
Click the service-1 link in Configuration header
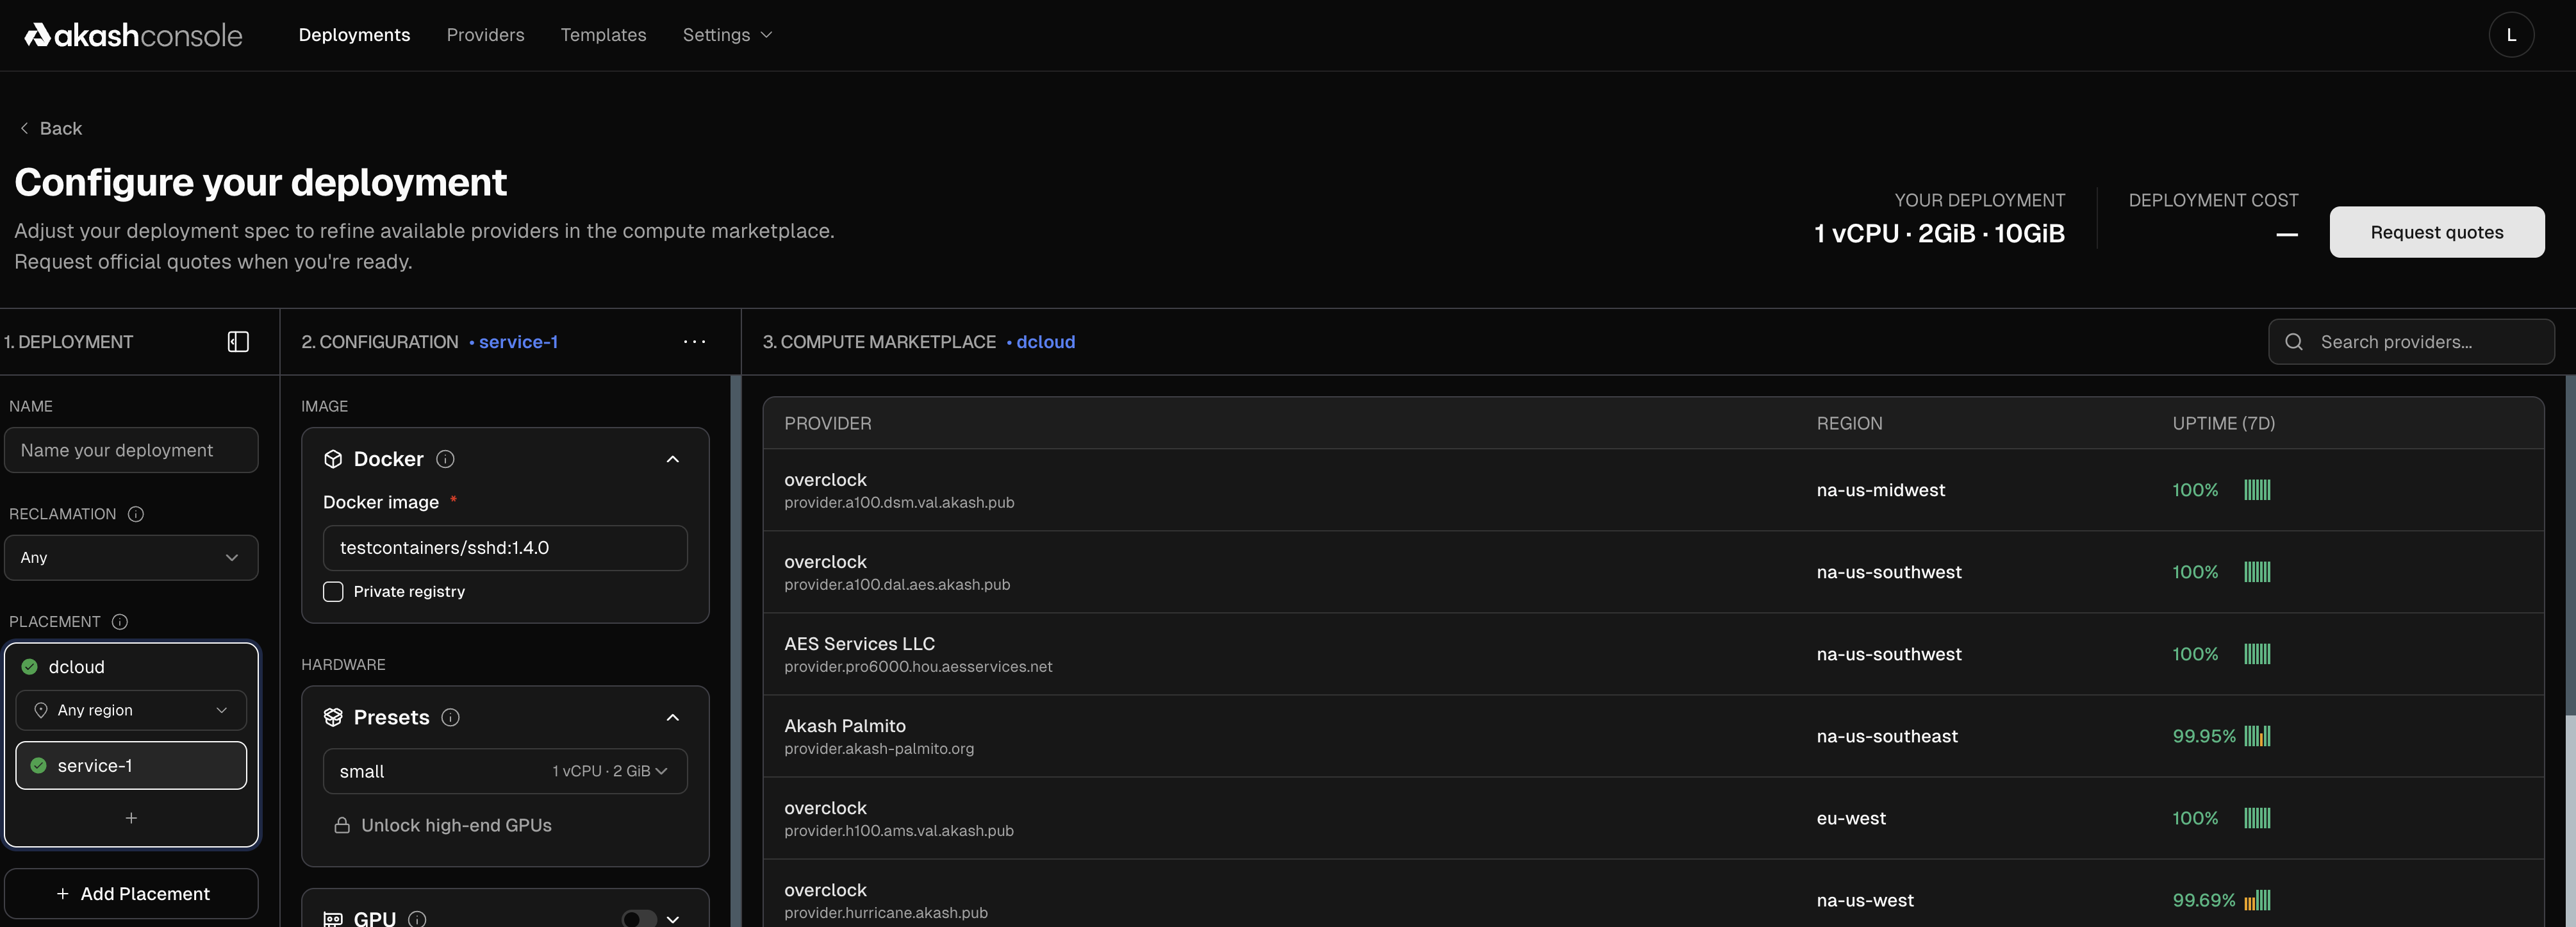tap(518, 342)
